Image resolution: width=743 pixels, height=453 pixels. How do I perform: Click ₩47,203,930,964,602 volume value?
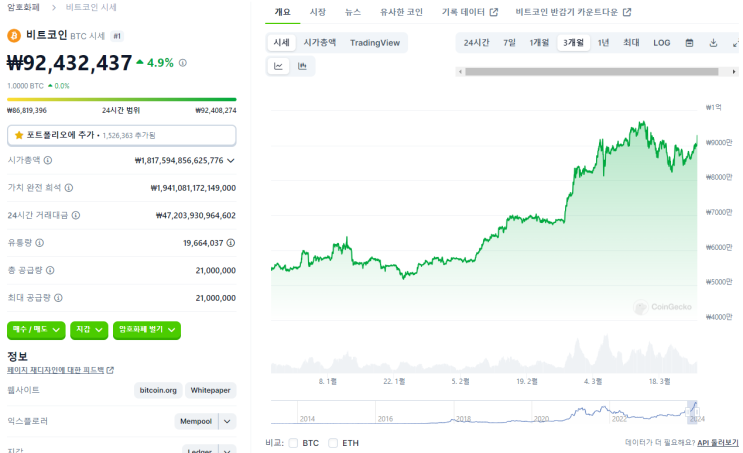[196, 216]
